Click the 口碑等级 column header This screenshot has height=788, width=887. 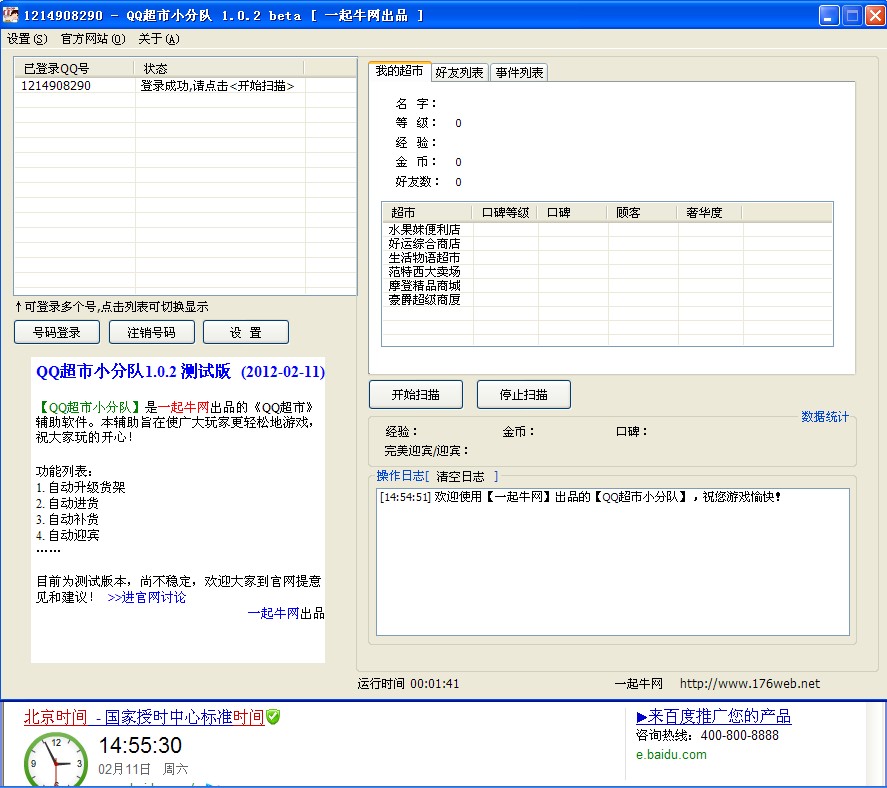[x=505, y=213]
